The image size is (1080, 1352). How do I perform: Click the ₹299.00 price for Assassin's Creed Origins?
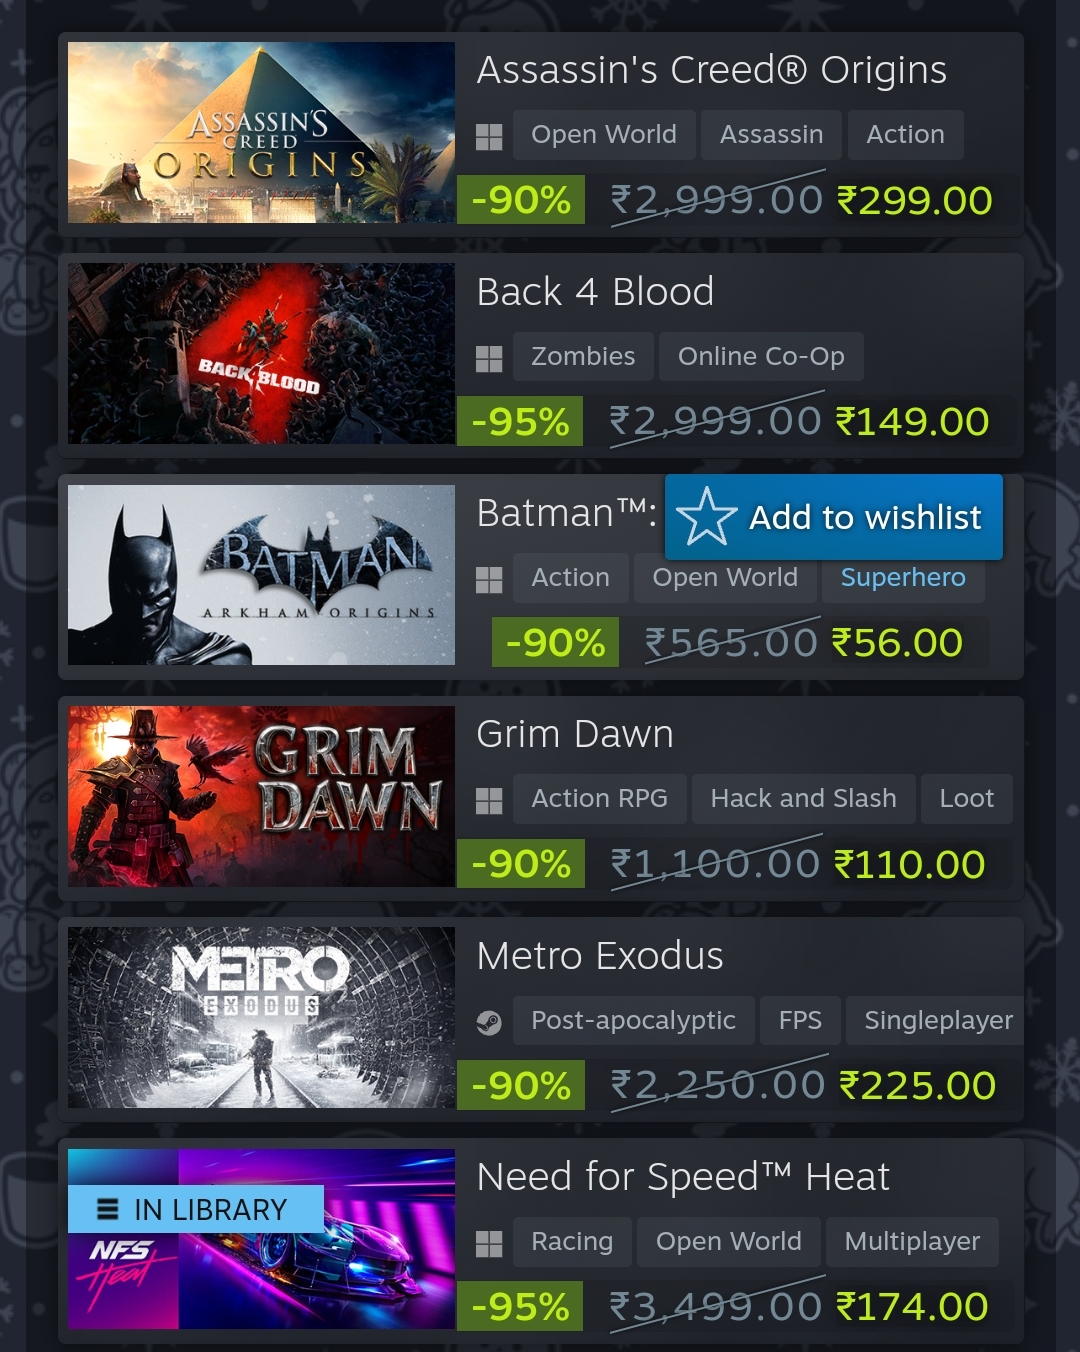(914, 201)
